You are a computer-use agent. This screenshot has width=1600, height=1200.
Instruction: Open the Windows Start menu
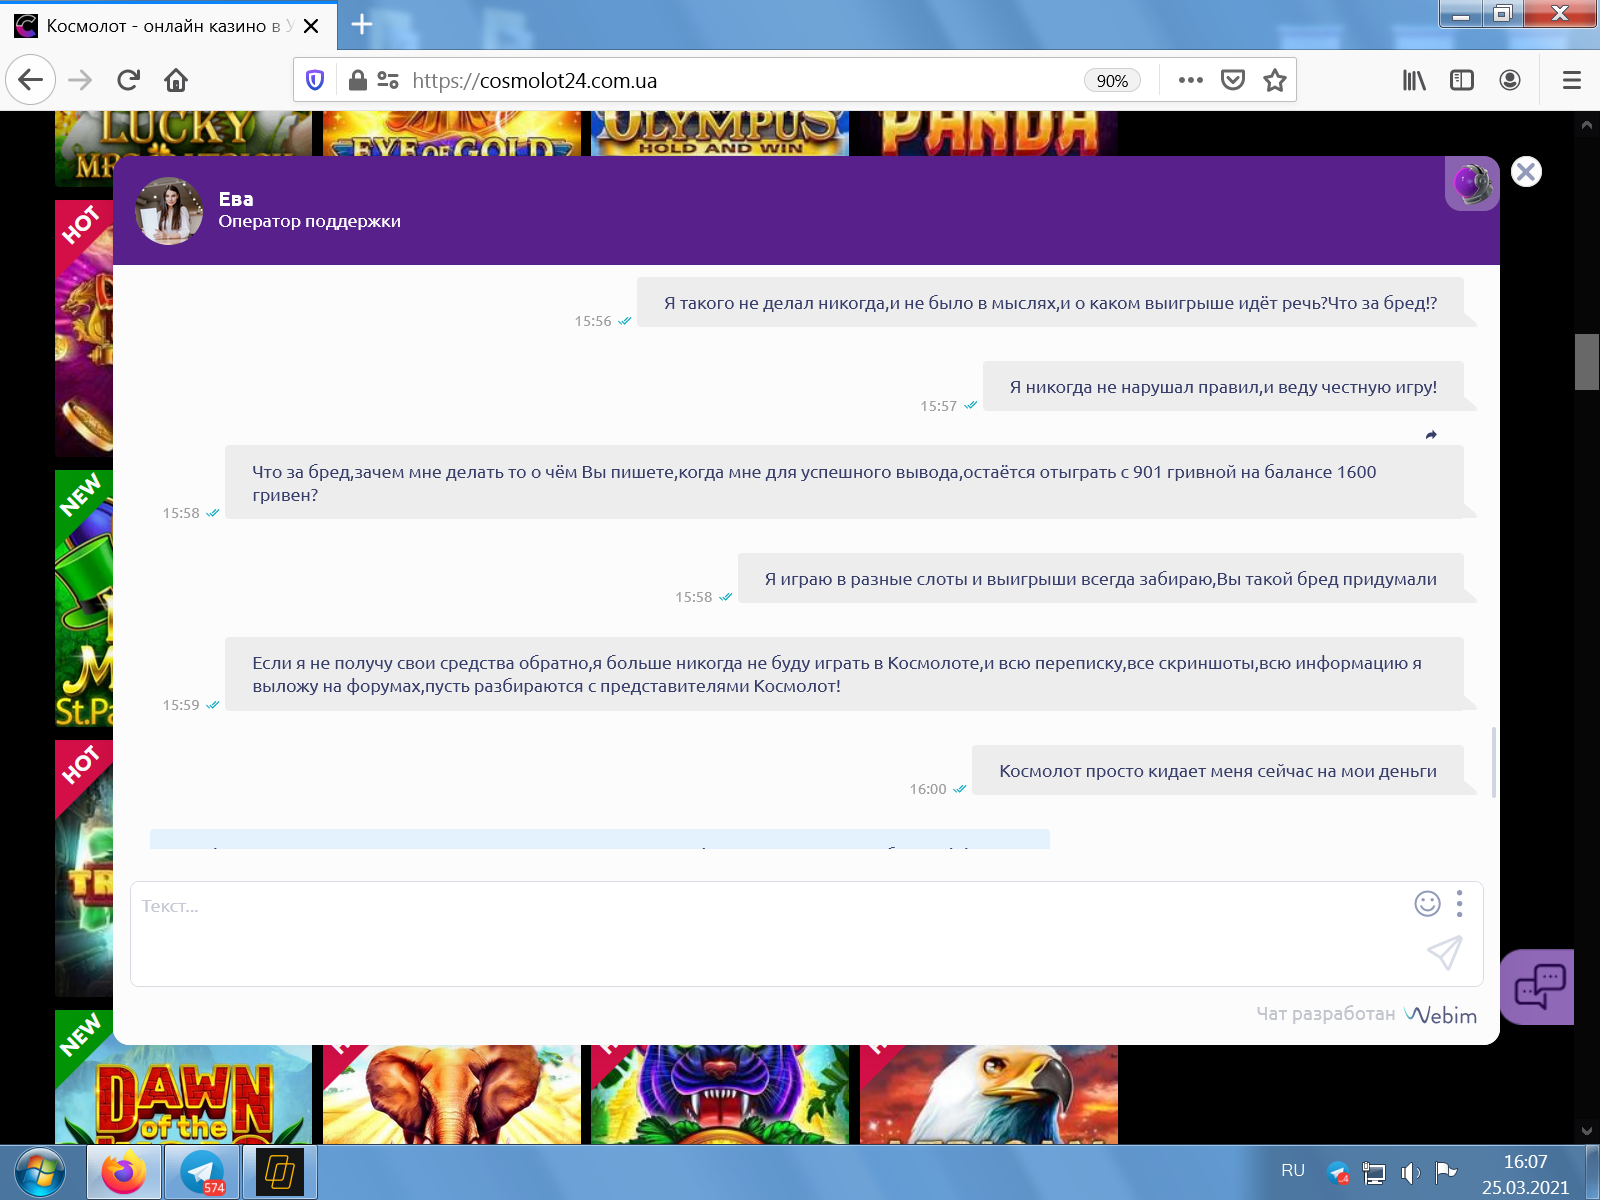[x=40, y=1172]
